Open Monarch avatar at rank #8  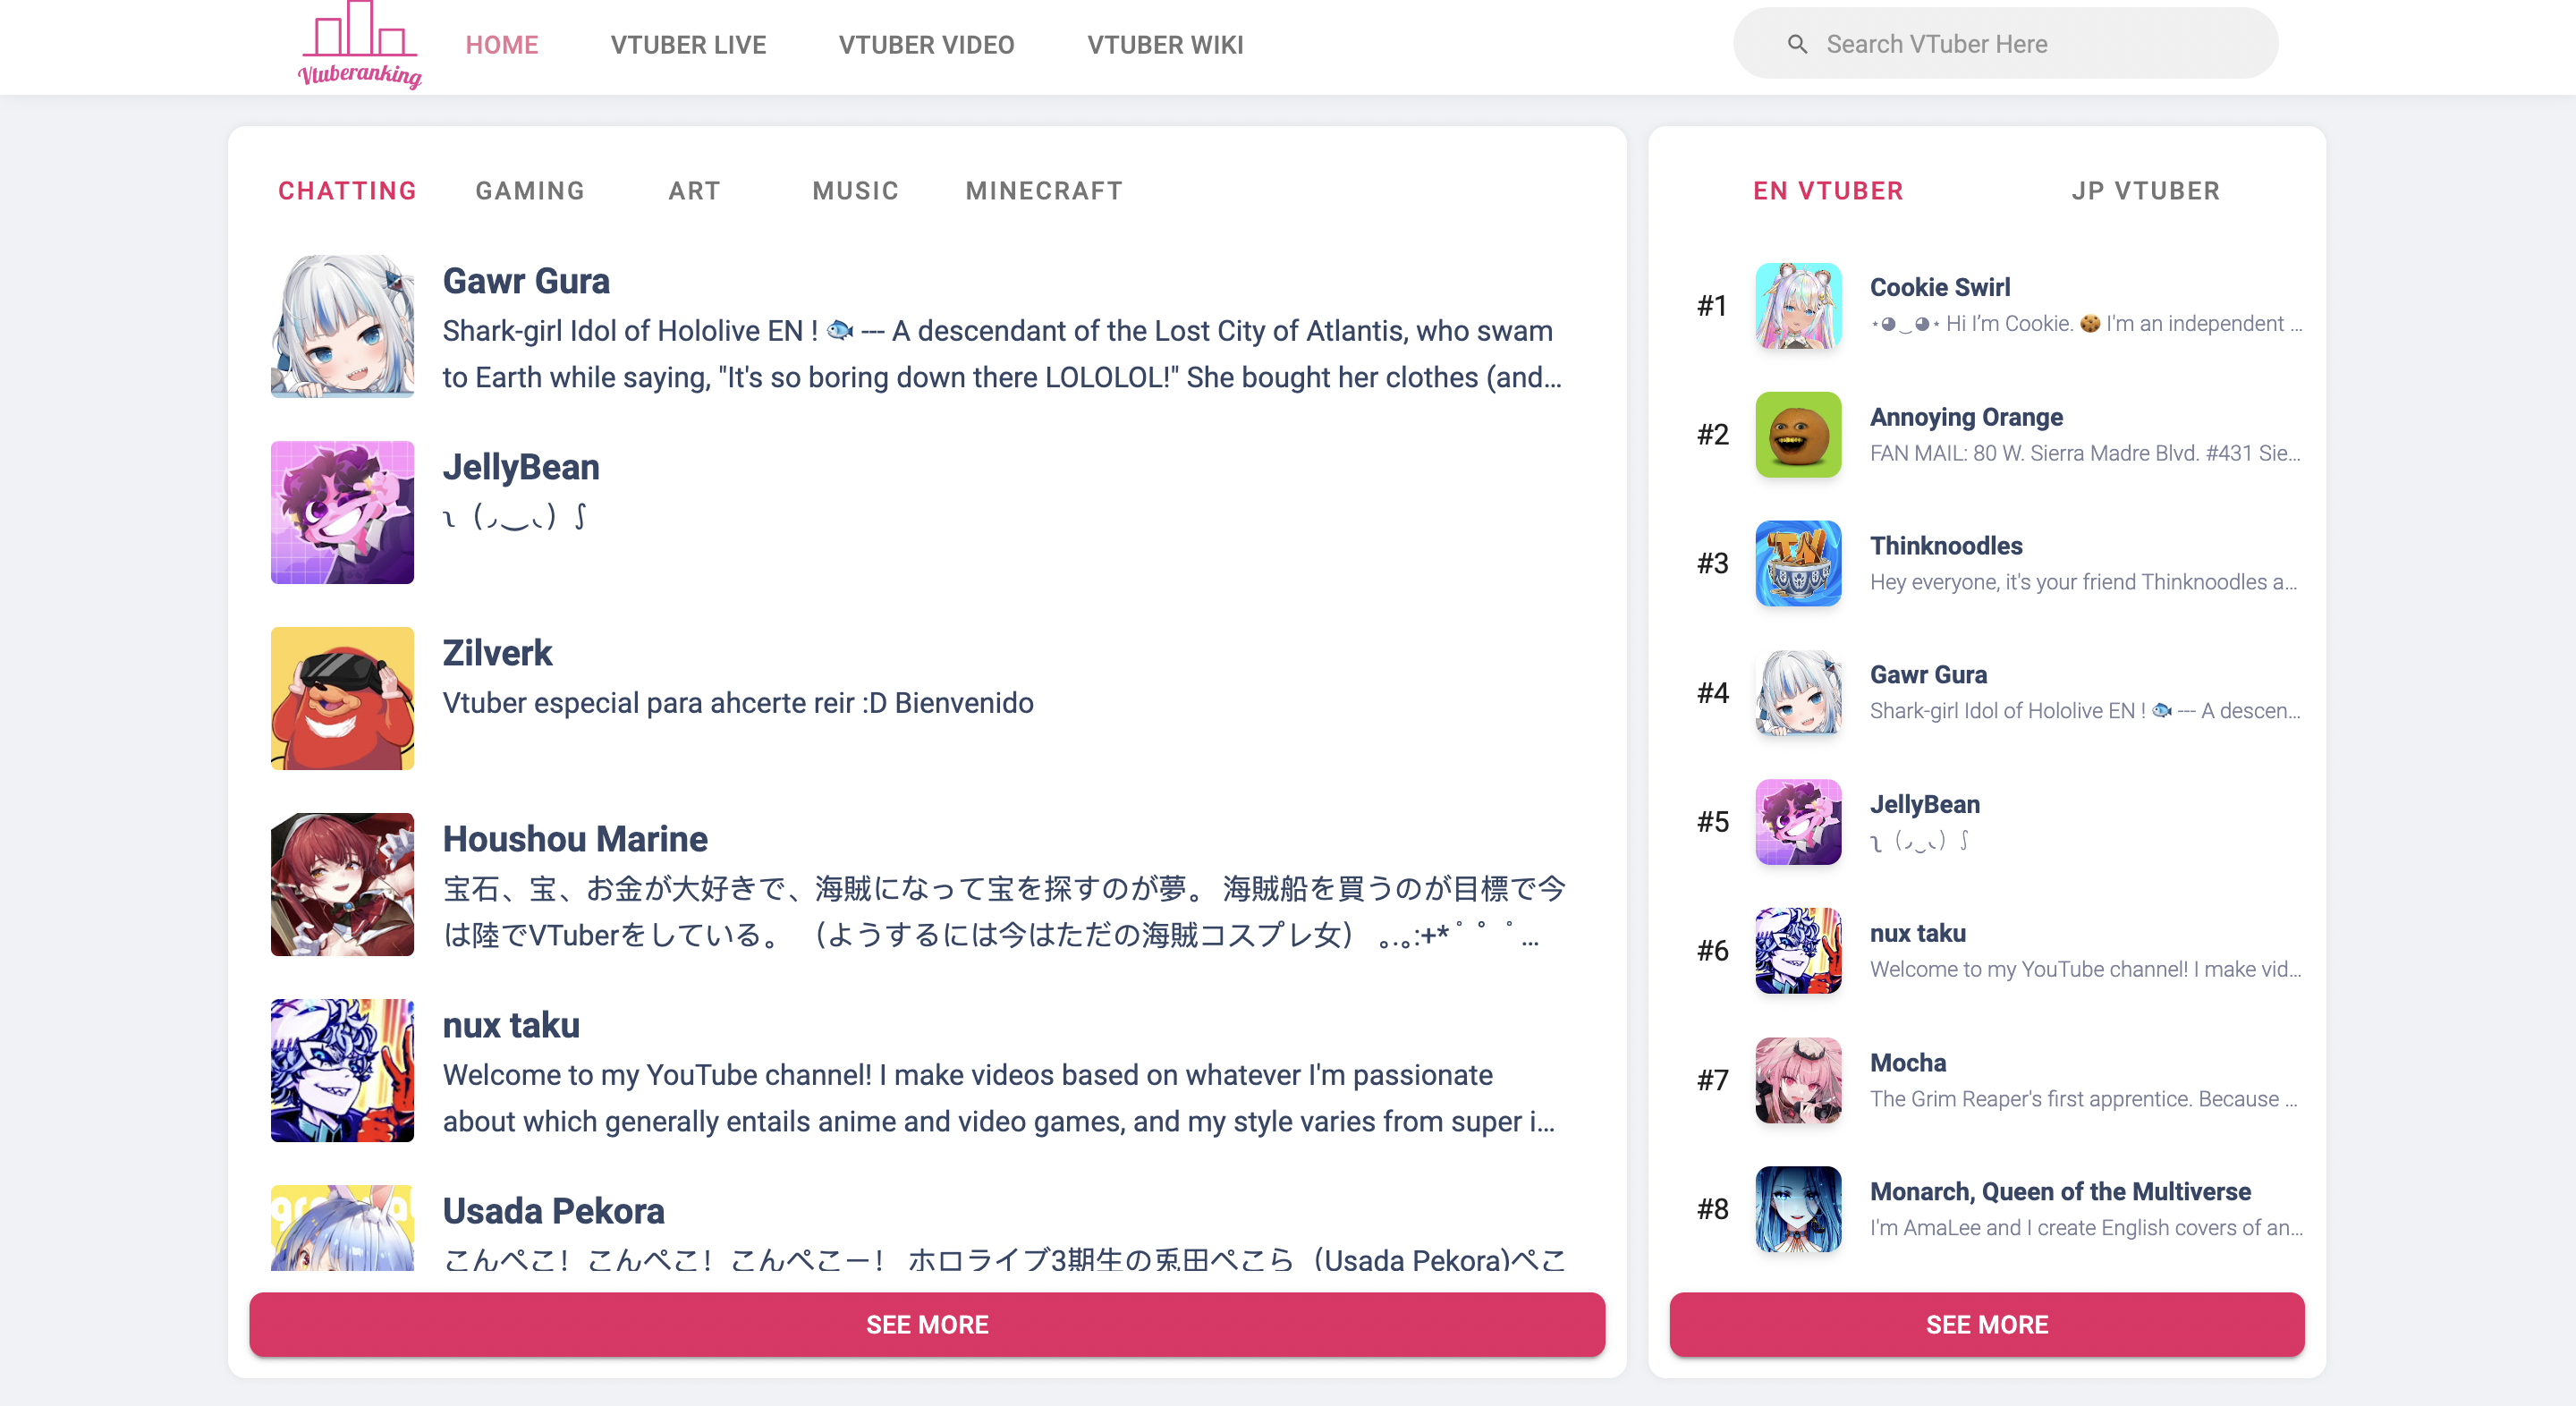(1798, 1209)
